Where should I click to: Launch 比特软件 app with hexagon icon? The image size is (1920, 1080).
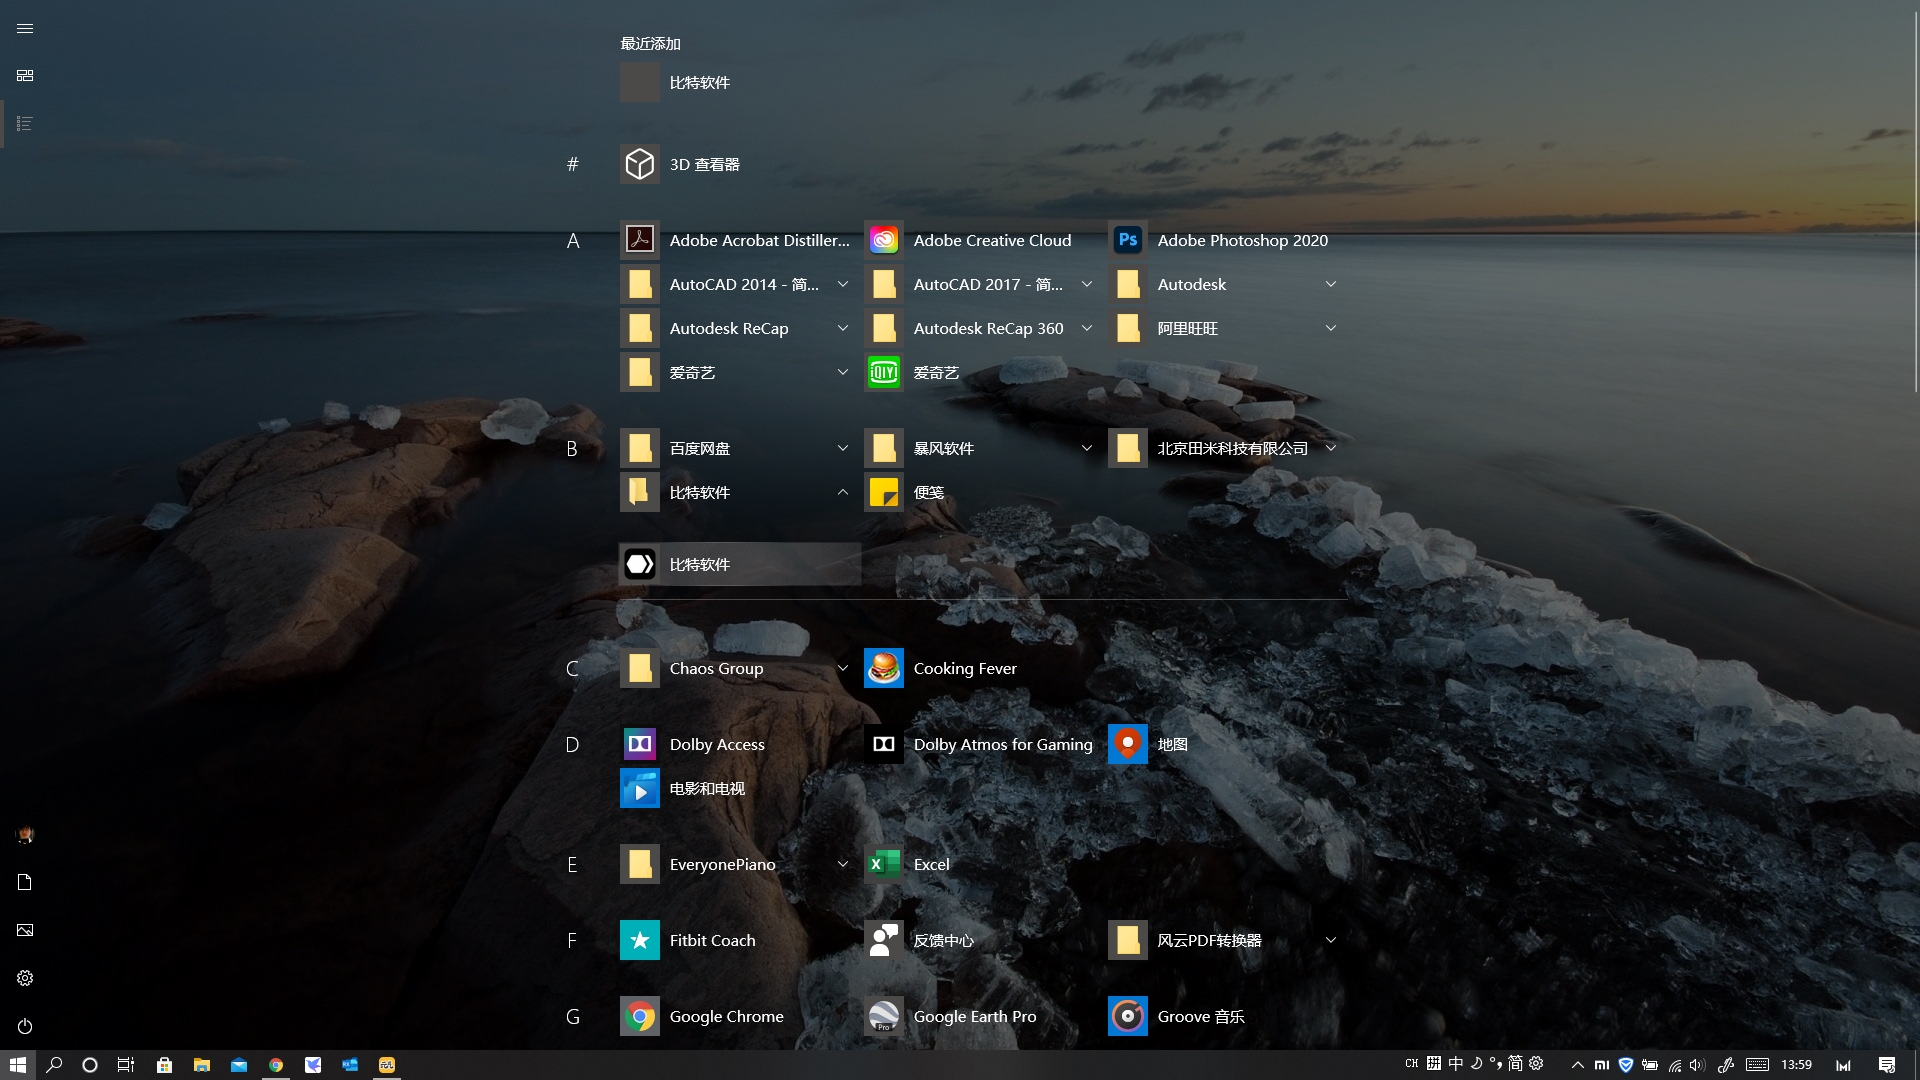tap(640, 564)
